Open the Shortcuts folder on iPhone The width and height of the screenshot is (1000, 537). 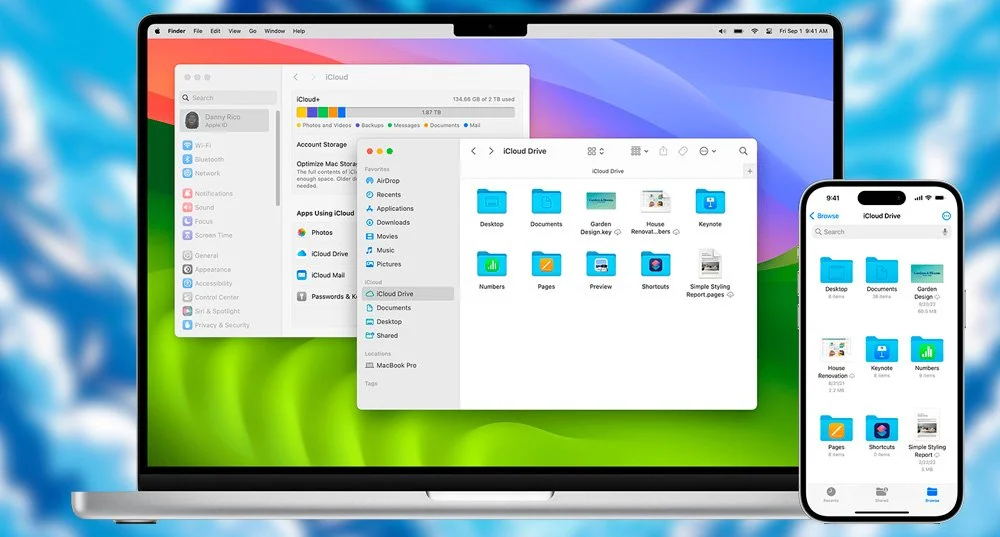(881, 429)
